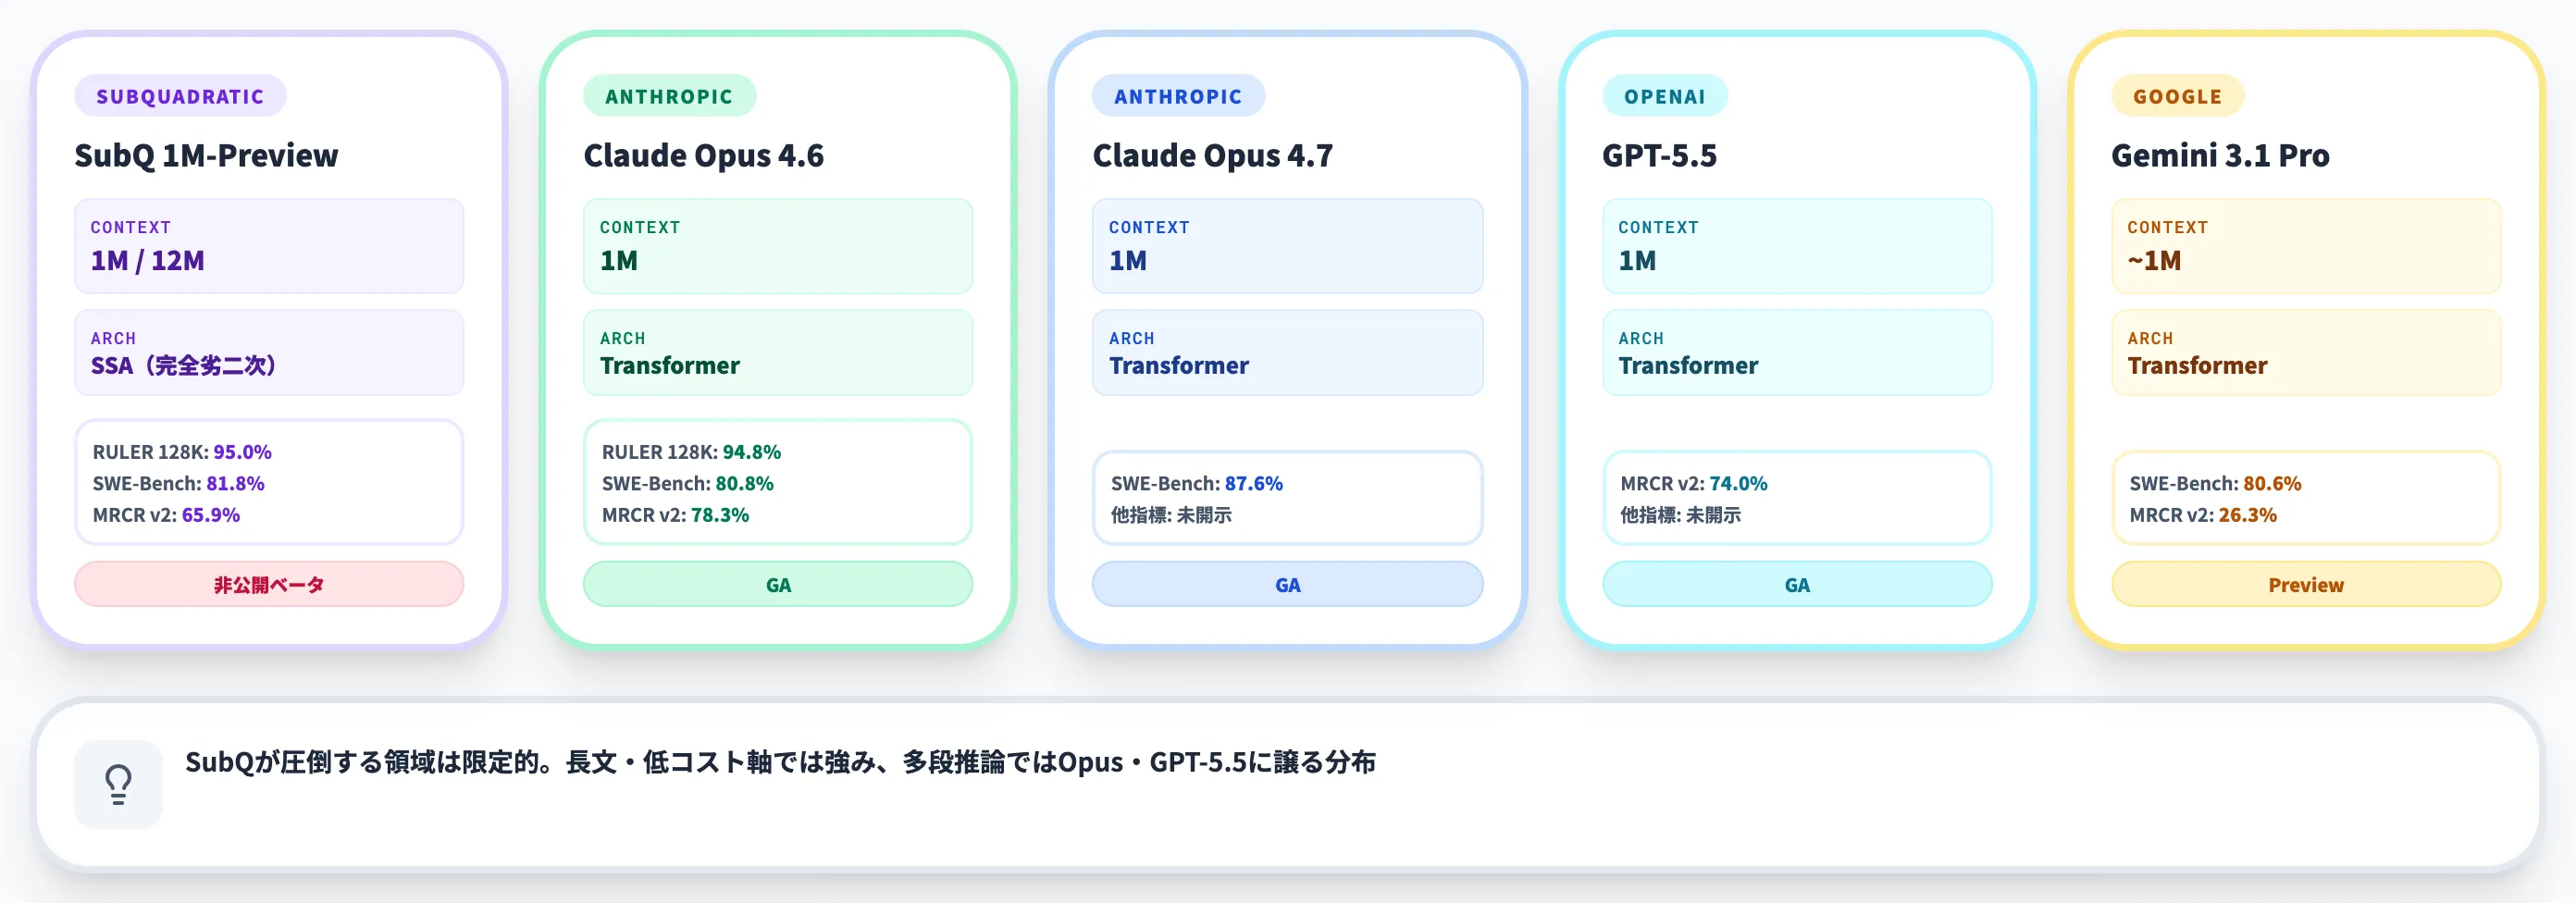The image size is (2576, 903).
Task: Click the ARCH label in the Gemini card
Action: (2150, 339)
